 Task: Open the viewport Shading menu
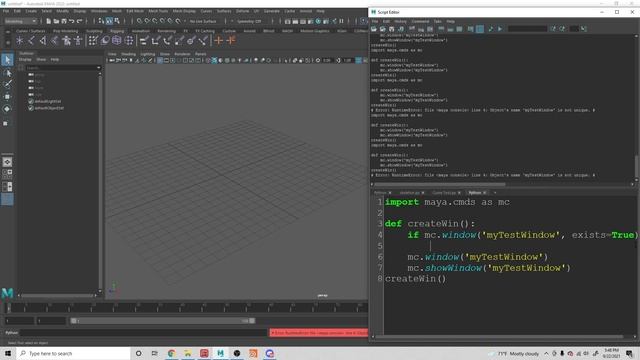[x=128, y=54]
